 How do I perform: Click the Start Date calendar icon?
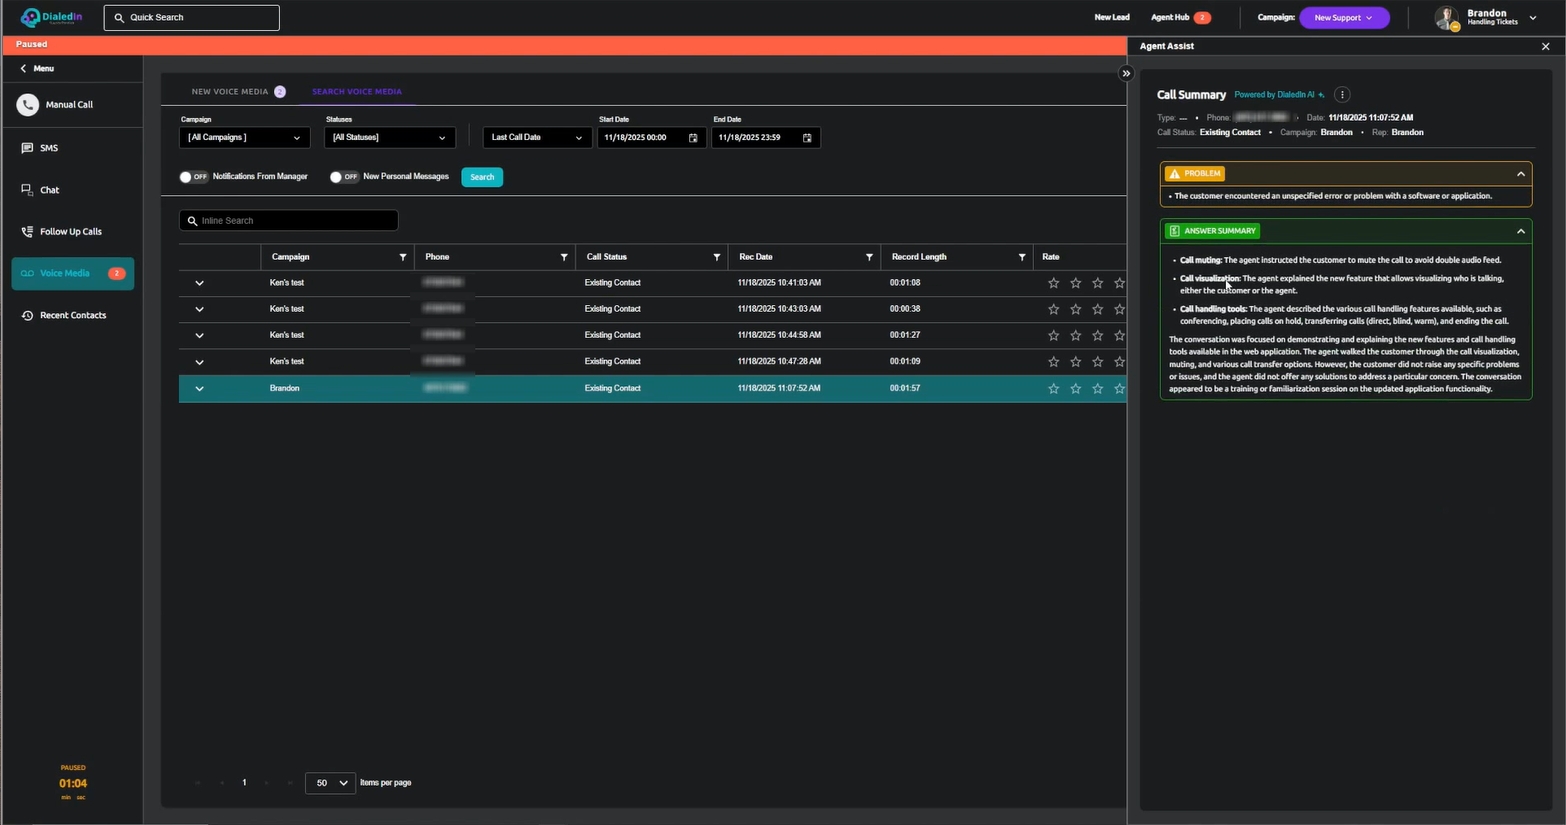pyautogui.click(x=693, y=138)
